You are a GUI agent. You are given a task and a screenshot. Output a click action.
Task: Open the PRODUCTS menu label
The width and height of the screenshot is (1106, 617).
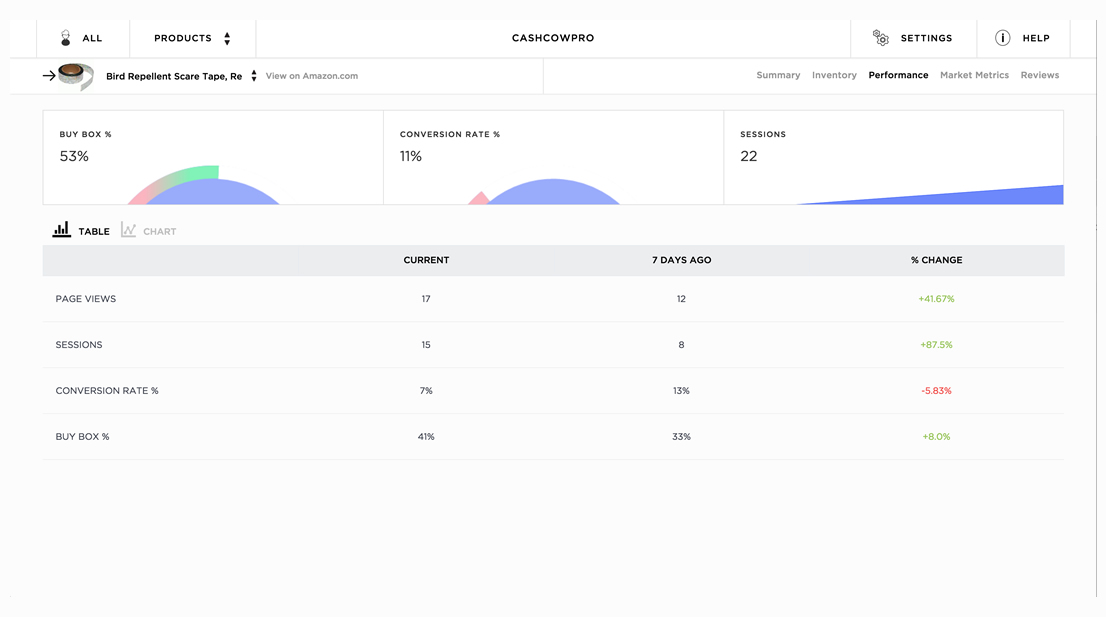point(183,38)
